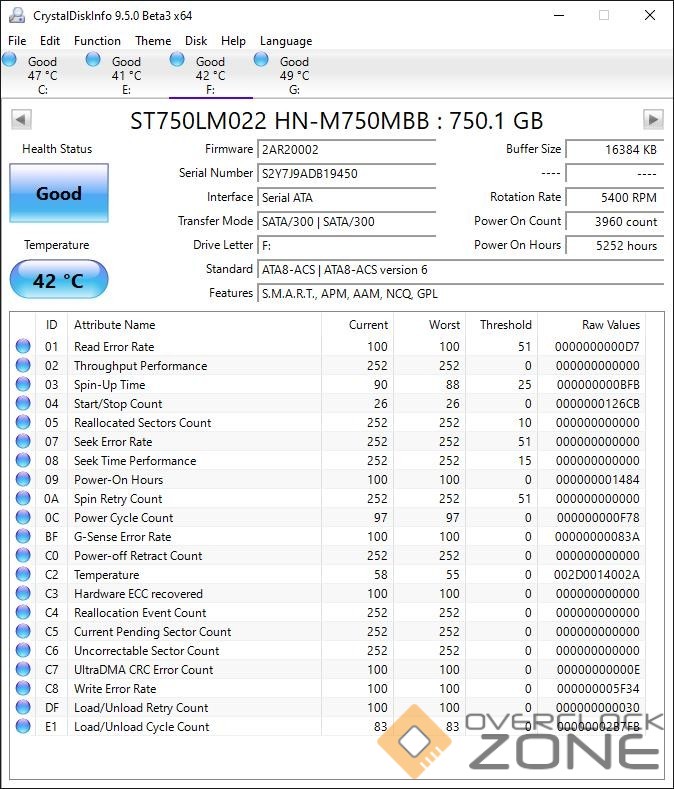Click status orb for Read Error Rate
Image resolution: width=674 pixels, height=789 pixels.
23,347
